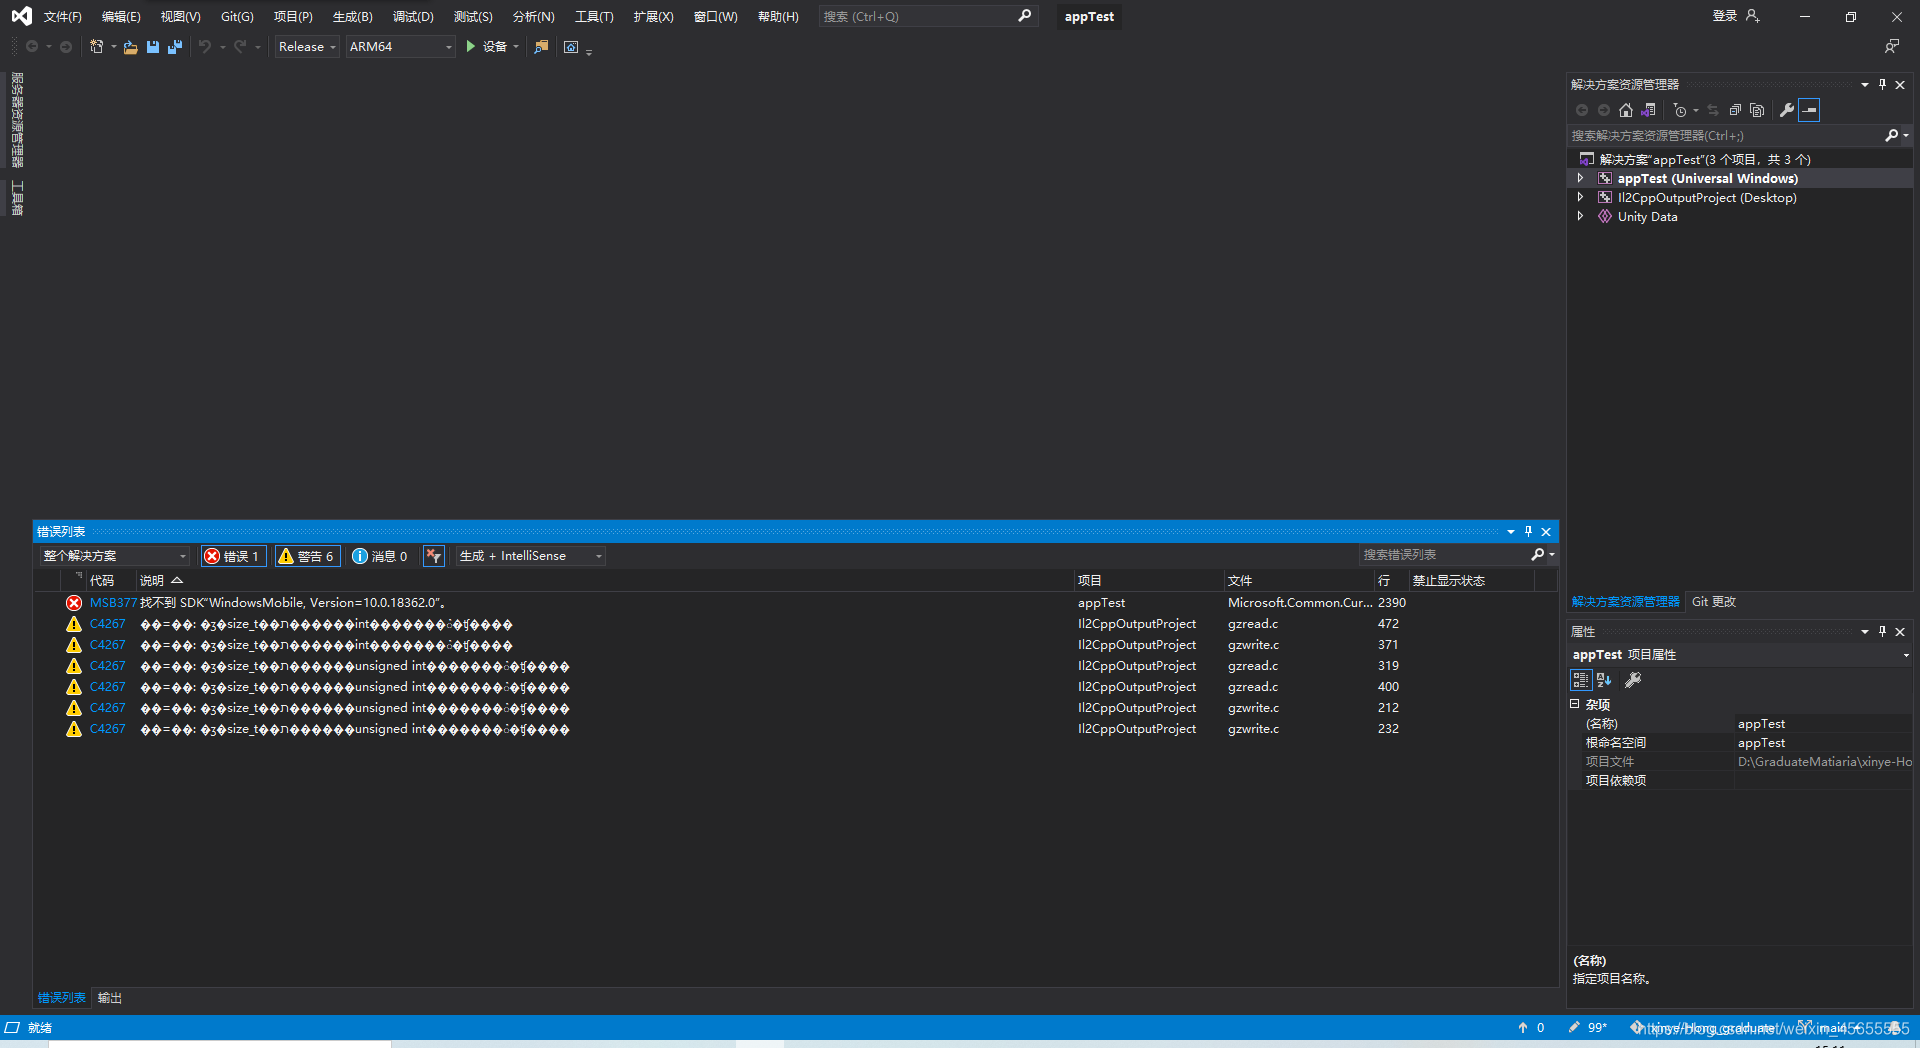Pin the Error List panel
1920x1048 pixels.
[1528, 531]
